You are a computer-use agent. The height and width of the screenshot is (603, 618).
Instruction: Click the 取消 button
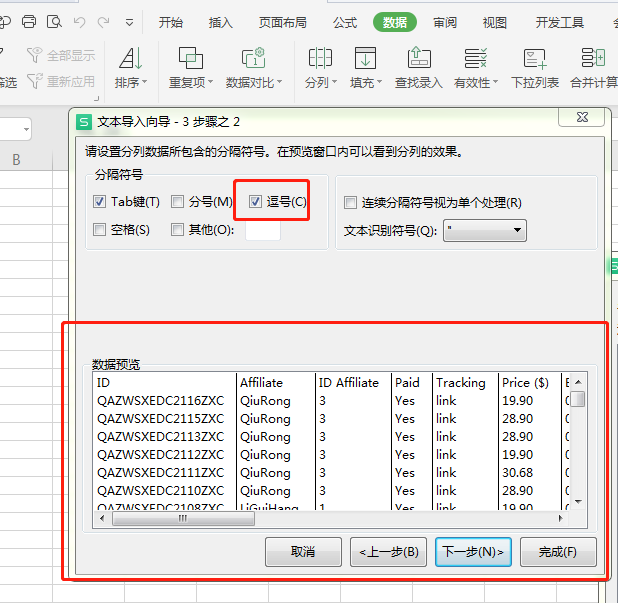point(303,552)
